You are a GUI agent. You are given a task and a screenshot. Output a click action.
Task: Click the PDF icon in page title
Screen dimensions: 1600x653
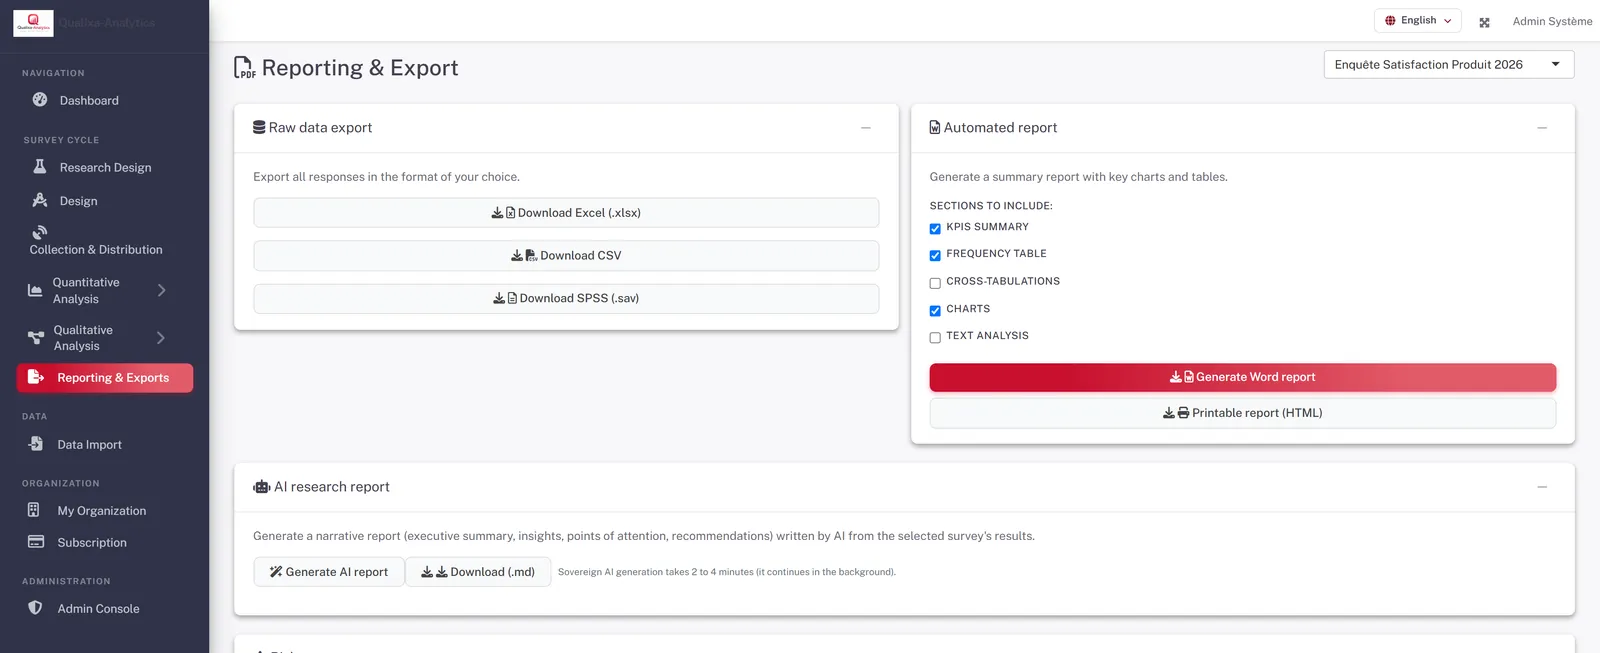244,67
